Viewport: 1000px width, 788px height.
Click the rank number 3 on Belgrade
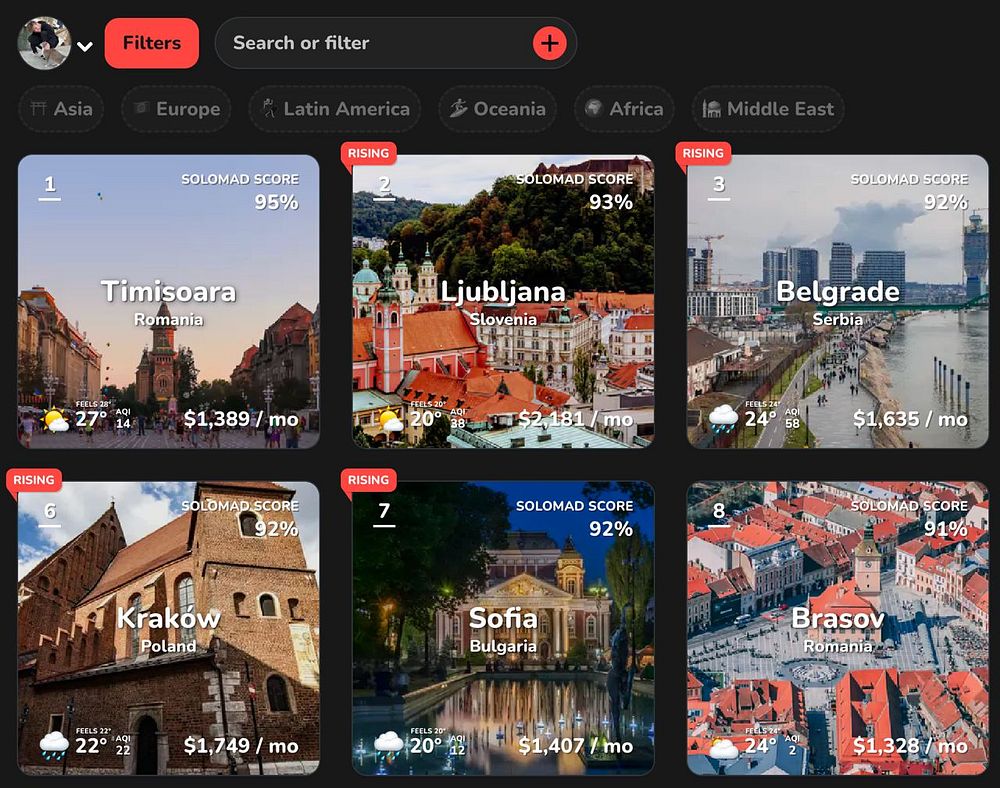[719, 185]
